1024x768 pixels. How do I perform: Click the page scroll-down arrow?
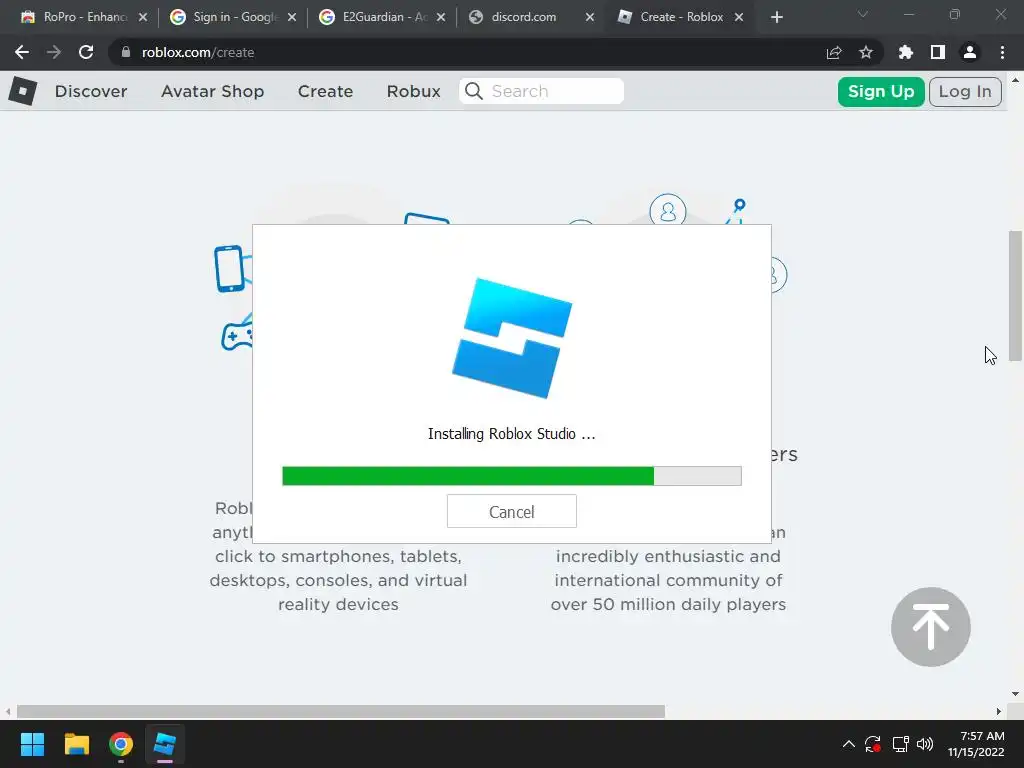pos(1015,694)
